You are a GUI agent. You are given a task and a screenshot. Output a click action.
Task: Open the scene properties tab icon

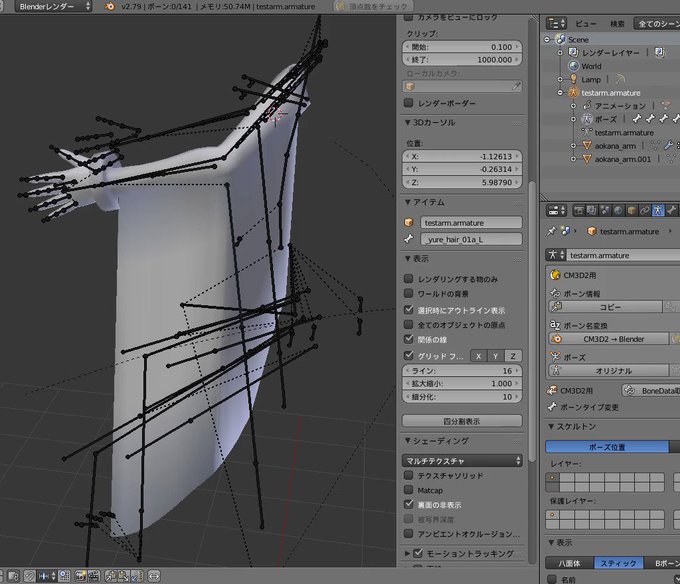[605, 211]
